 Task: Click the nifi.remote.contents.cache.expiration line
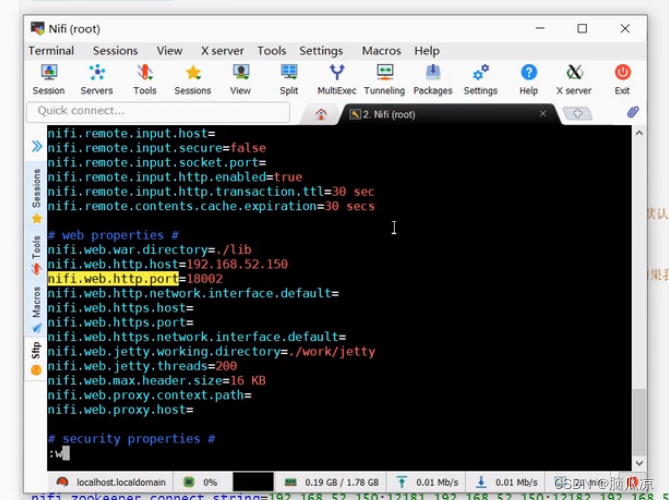[x=211, y=206]
